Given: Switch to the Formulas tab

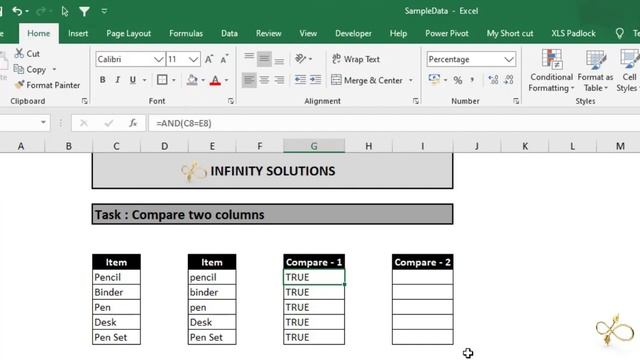Looking at the screenshot, I should pyautogui.click(x=186, y=33).
